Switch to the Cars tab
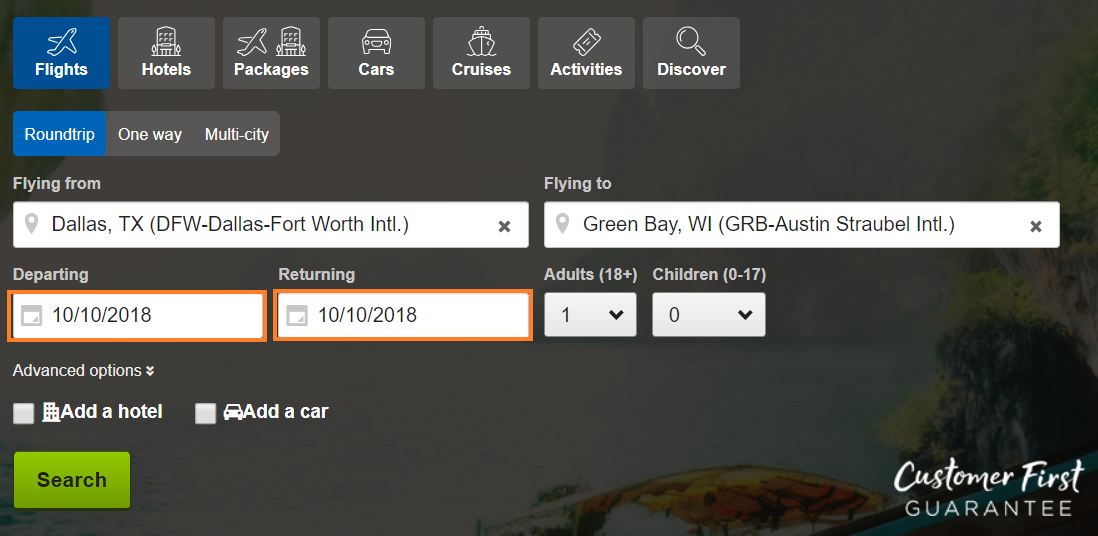Viewport: 1098px width, 536px height. (x=376, y=53)
